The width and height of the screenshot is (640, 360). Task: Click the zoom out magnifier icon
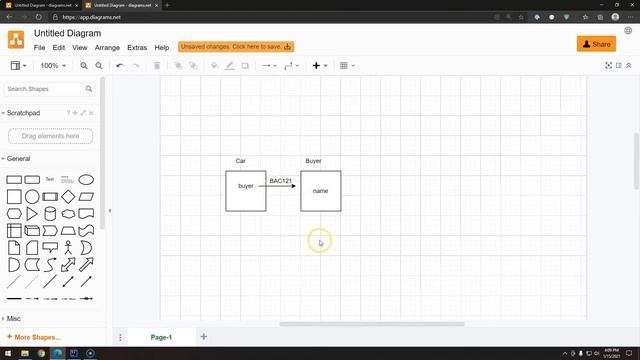[x=99, y=66]
